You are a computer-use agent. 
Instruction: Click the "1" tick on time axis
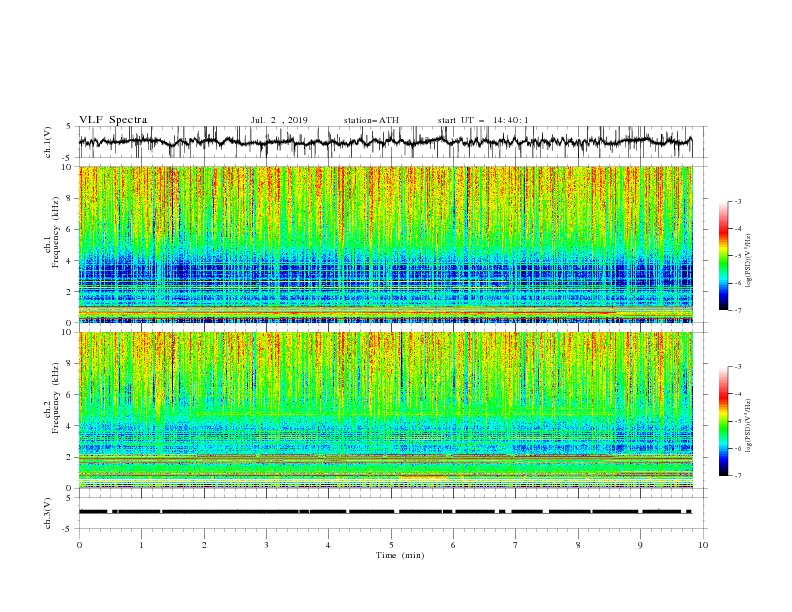[141, 545]
